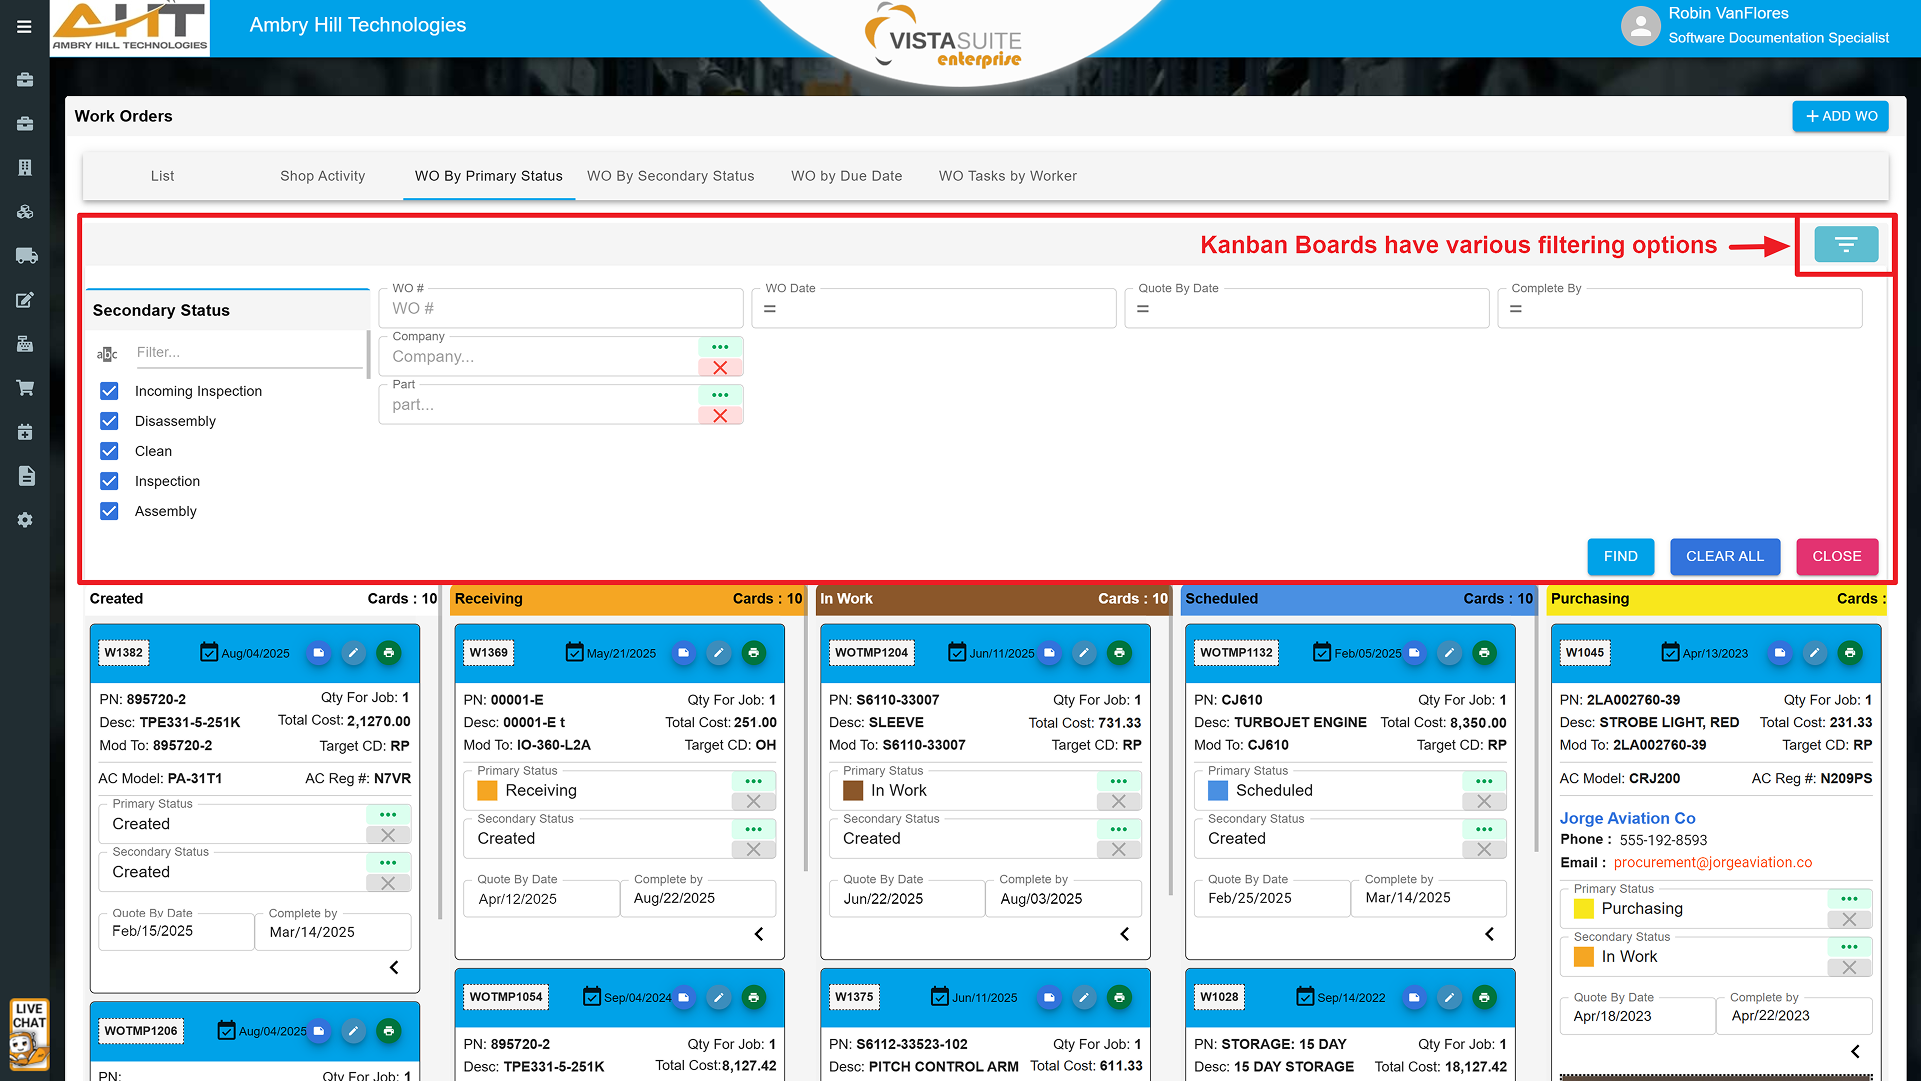Expand W1382 card with chevron arrow
Screen dimensions: 1921x1081
point(394,967)
